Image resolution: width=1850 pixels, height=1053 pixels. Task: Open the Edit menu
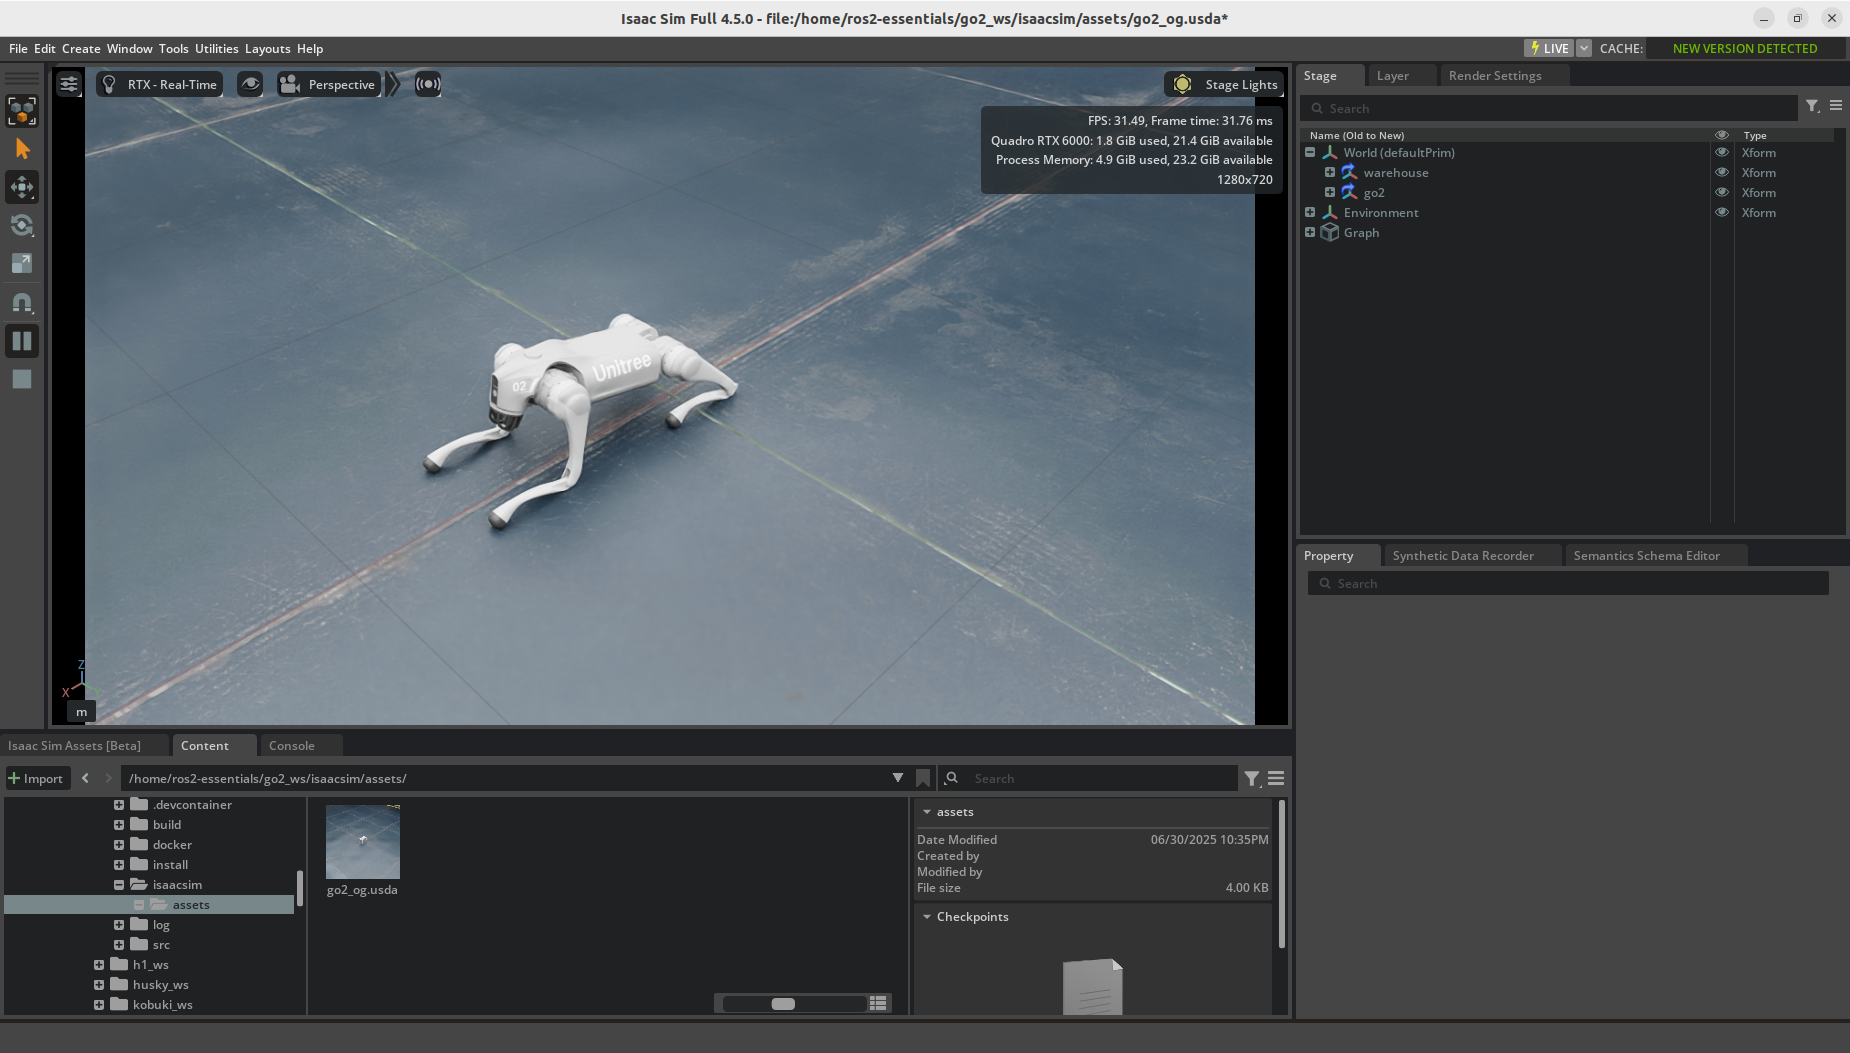[x=45, y=48]
